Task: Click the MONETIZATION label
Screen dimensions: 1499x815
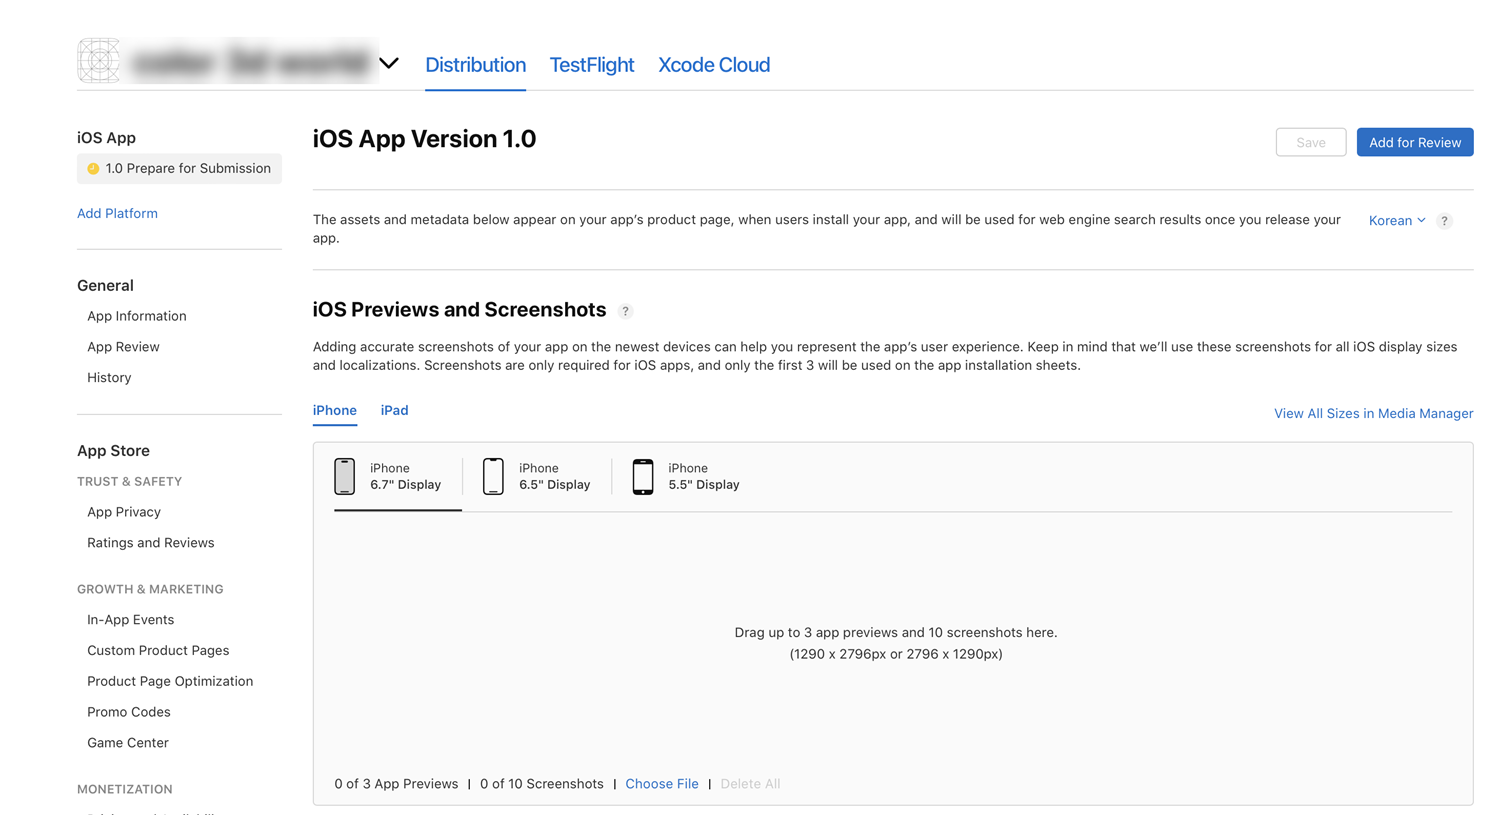Action: point(125,790)
